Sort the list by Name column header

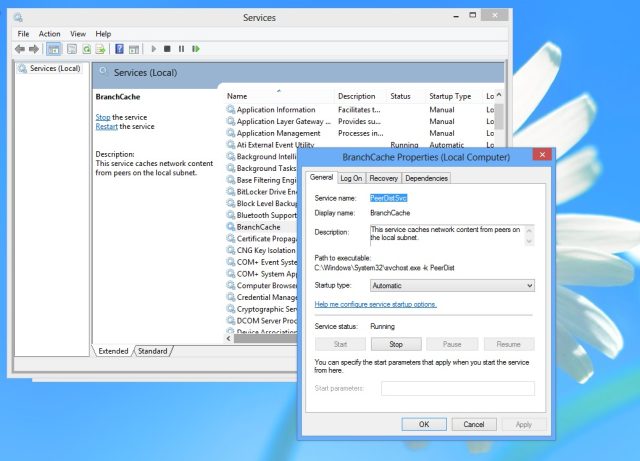coord(237,96)
